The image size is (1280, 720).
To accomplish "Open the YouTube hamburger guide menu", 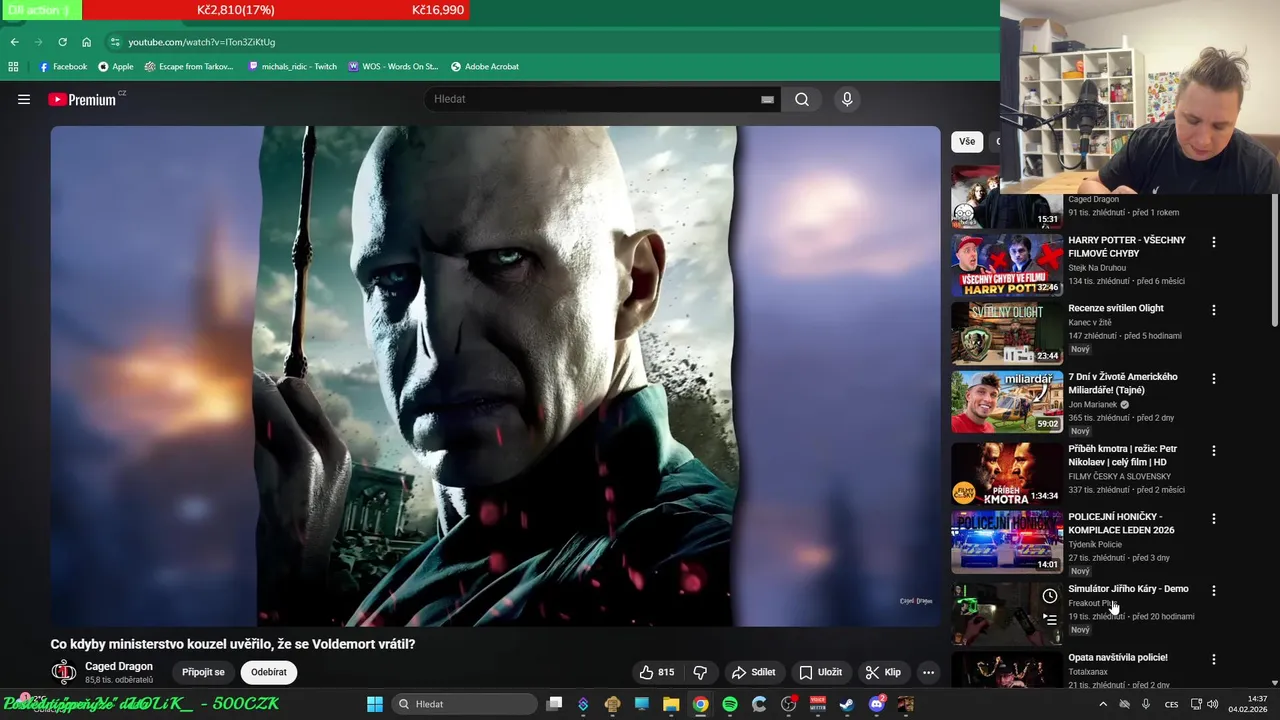I will point(24,99).
